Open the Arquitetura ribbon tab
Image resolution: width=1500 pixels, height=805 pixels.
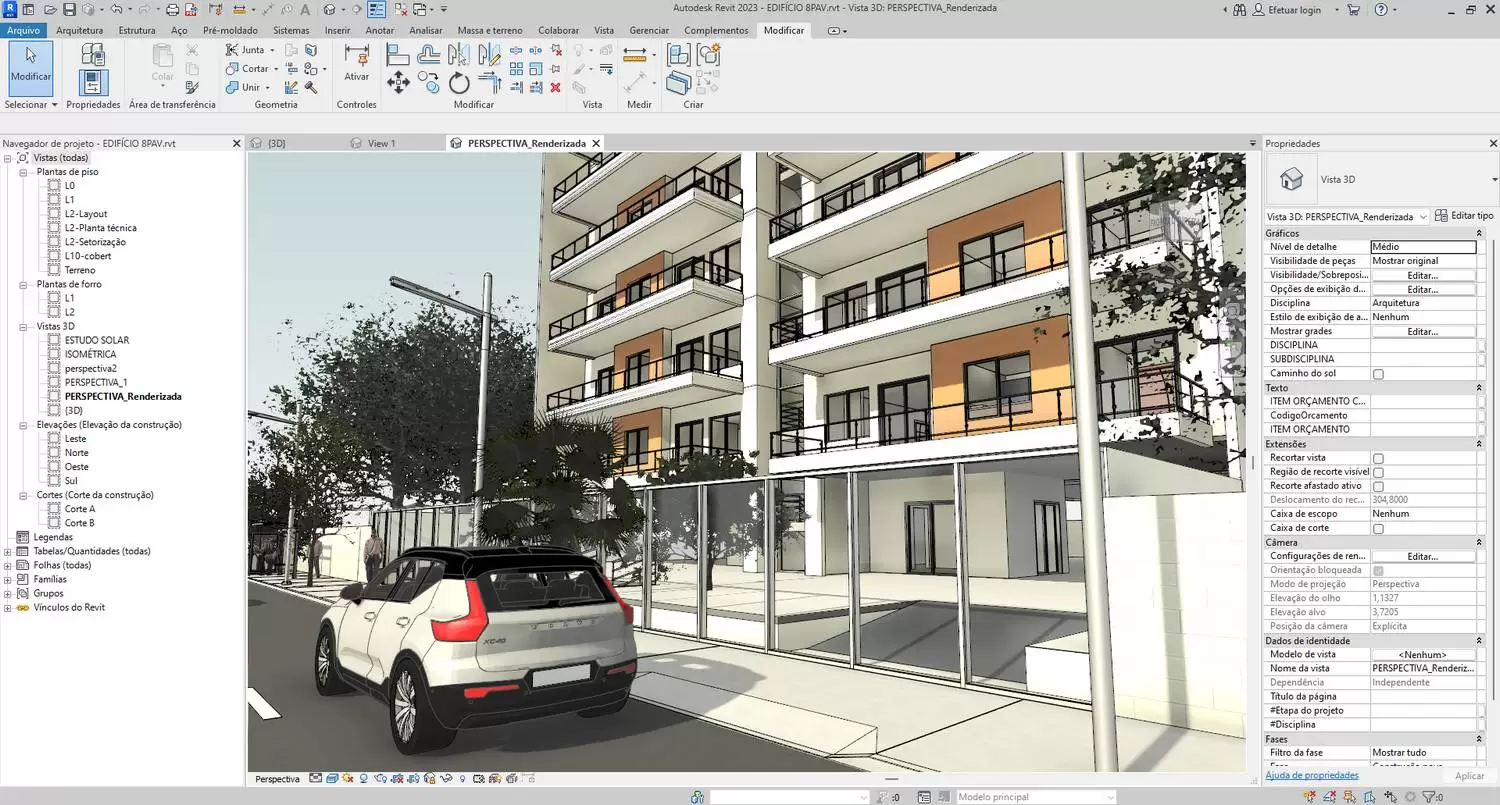tap(79, 30)
